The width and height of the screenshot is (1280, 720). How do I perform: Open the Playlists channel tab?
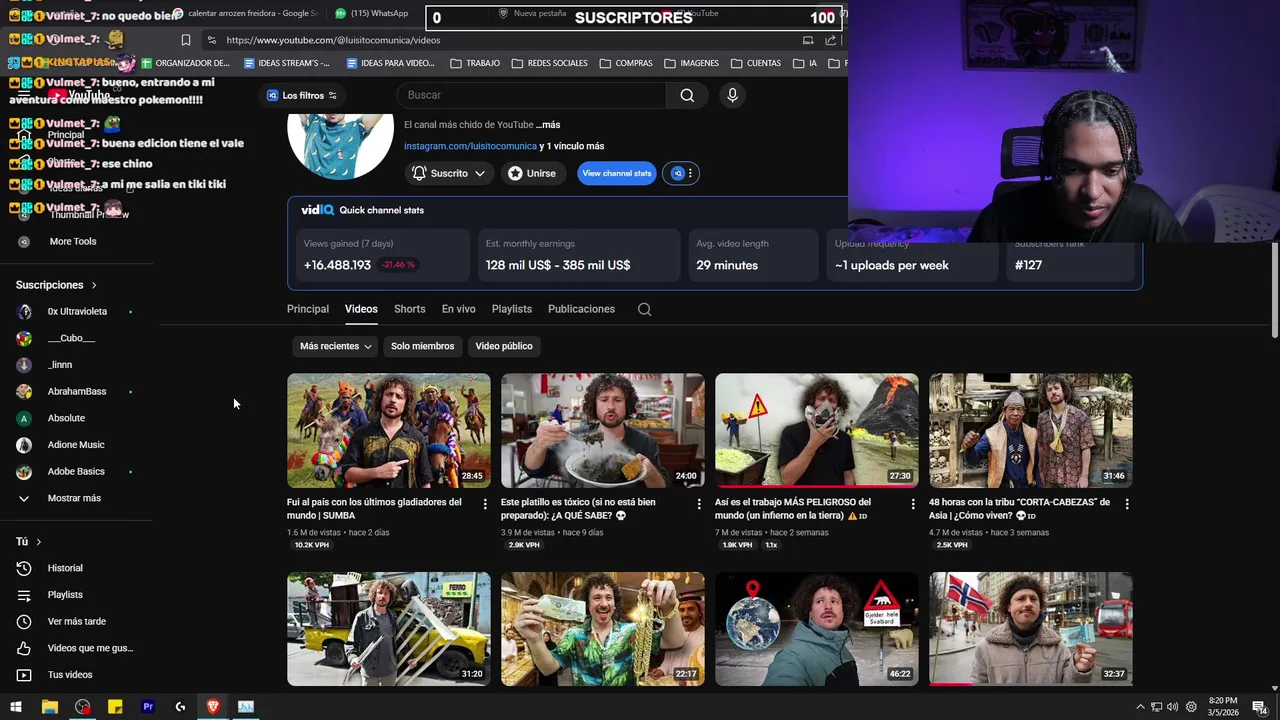pyautogui.click(x=511, y=309)
